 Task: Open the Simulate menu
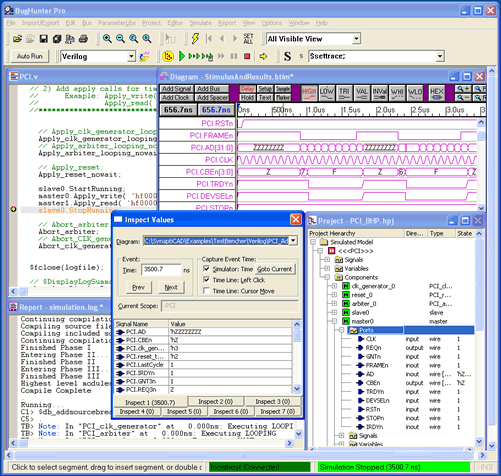(x=201, y=23)
